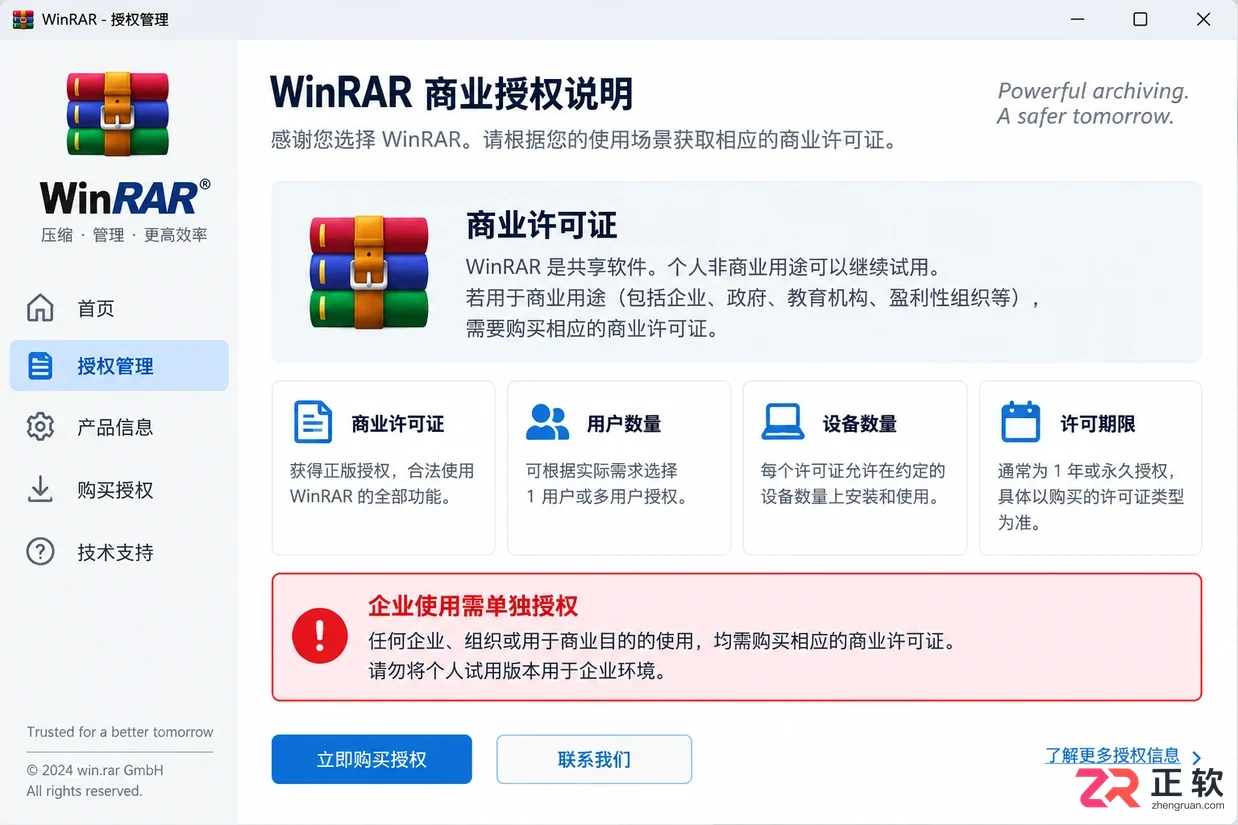Click the gear icon beside 产品信息
Viewport: 1238px width, 825px height.
[x=40, y=427]
